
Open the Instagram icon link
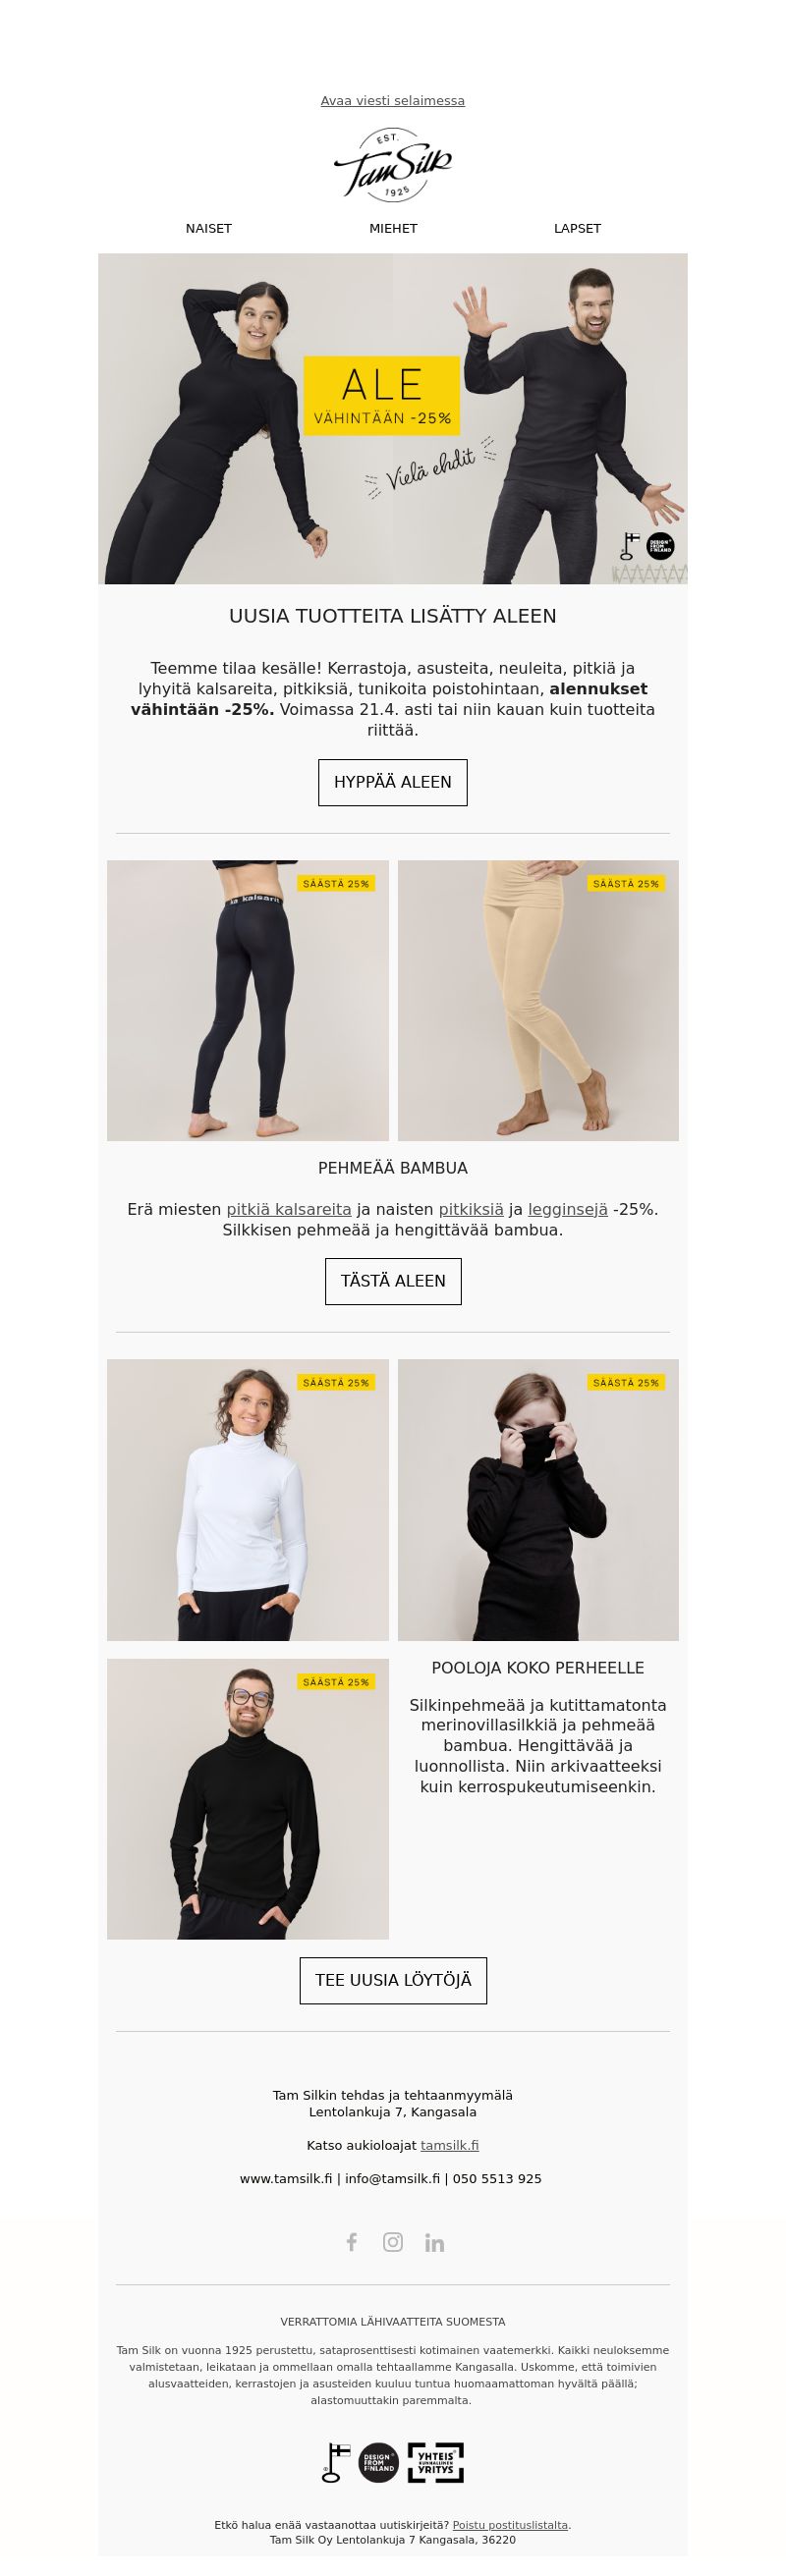[393, 2242]
